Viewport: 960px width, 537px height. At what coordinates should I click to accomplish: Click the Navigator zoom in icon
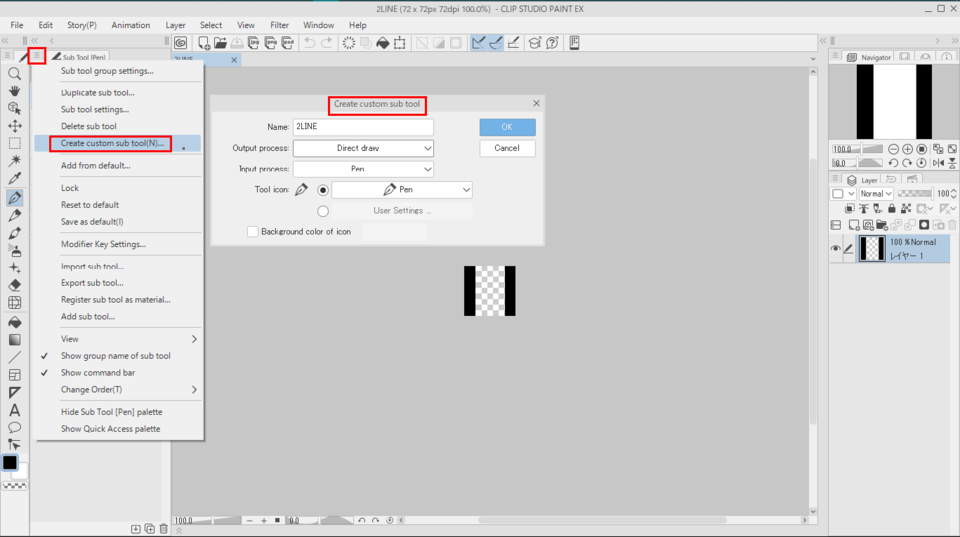click(907, 149)
